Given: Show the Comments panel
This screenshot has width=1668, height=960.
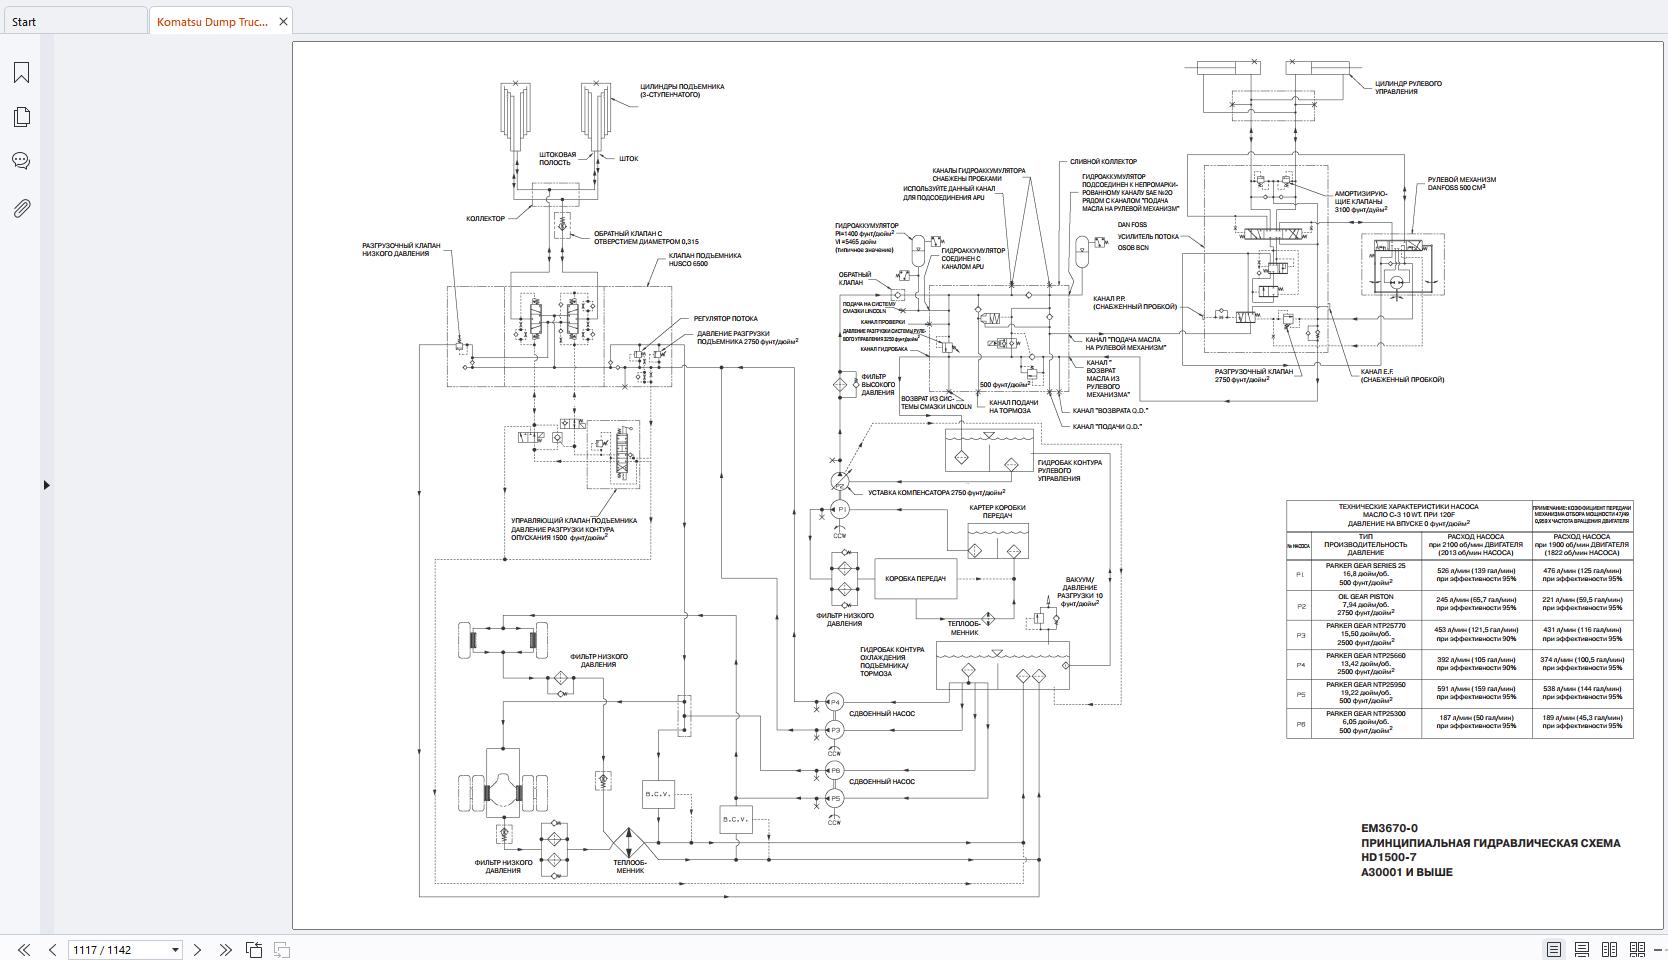Looking at the screenshot, I should pos(21,161).
